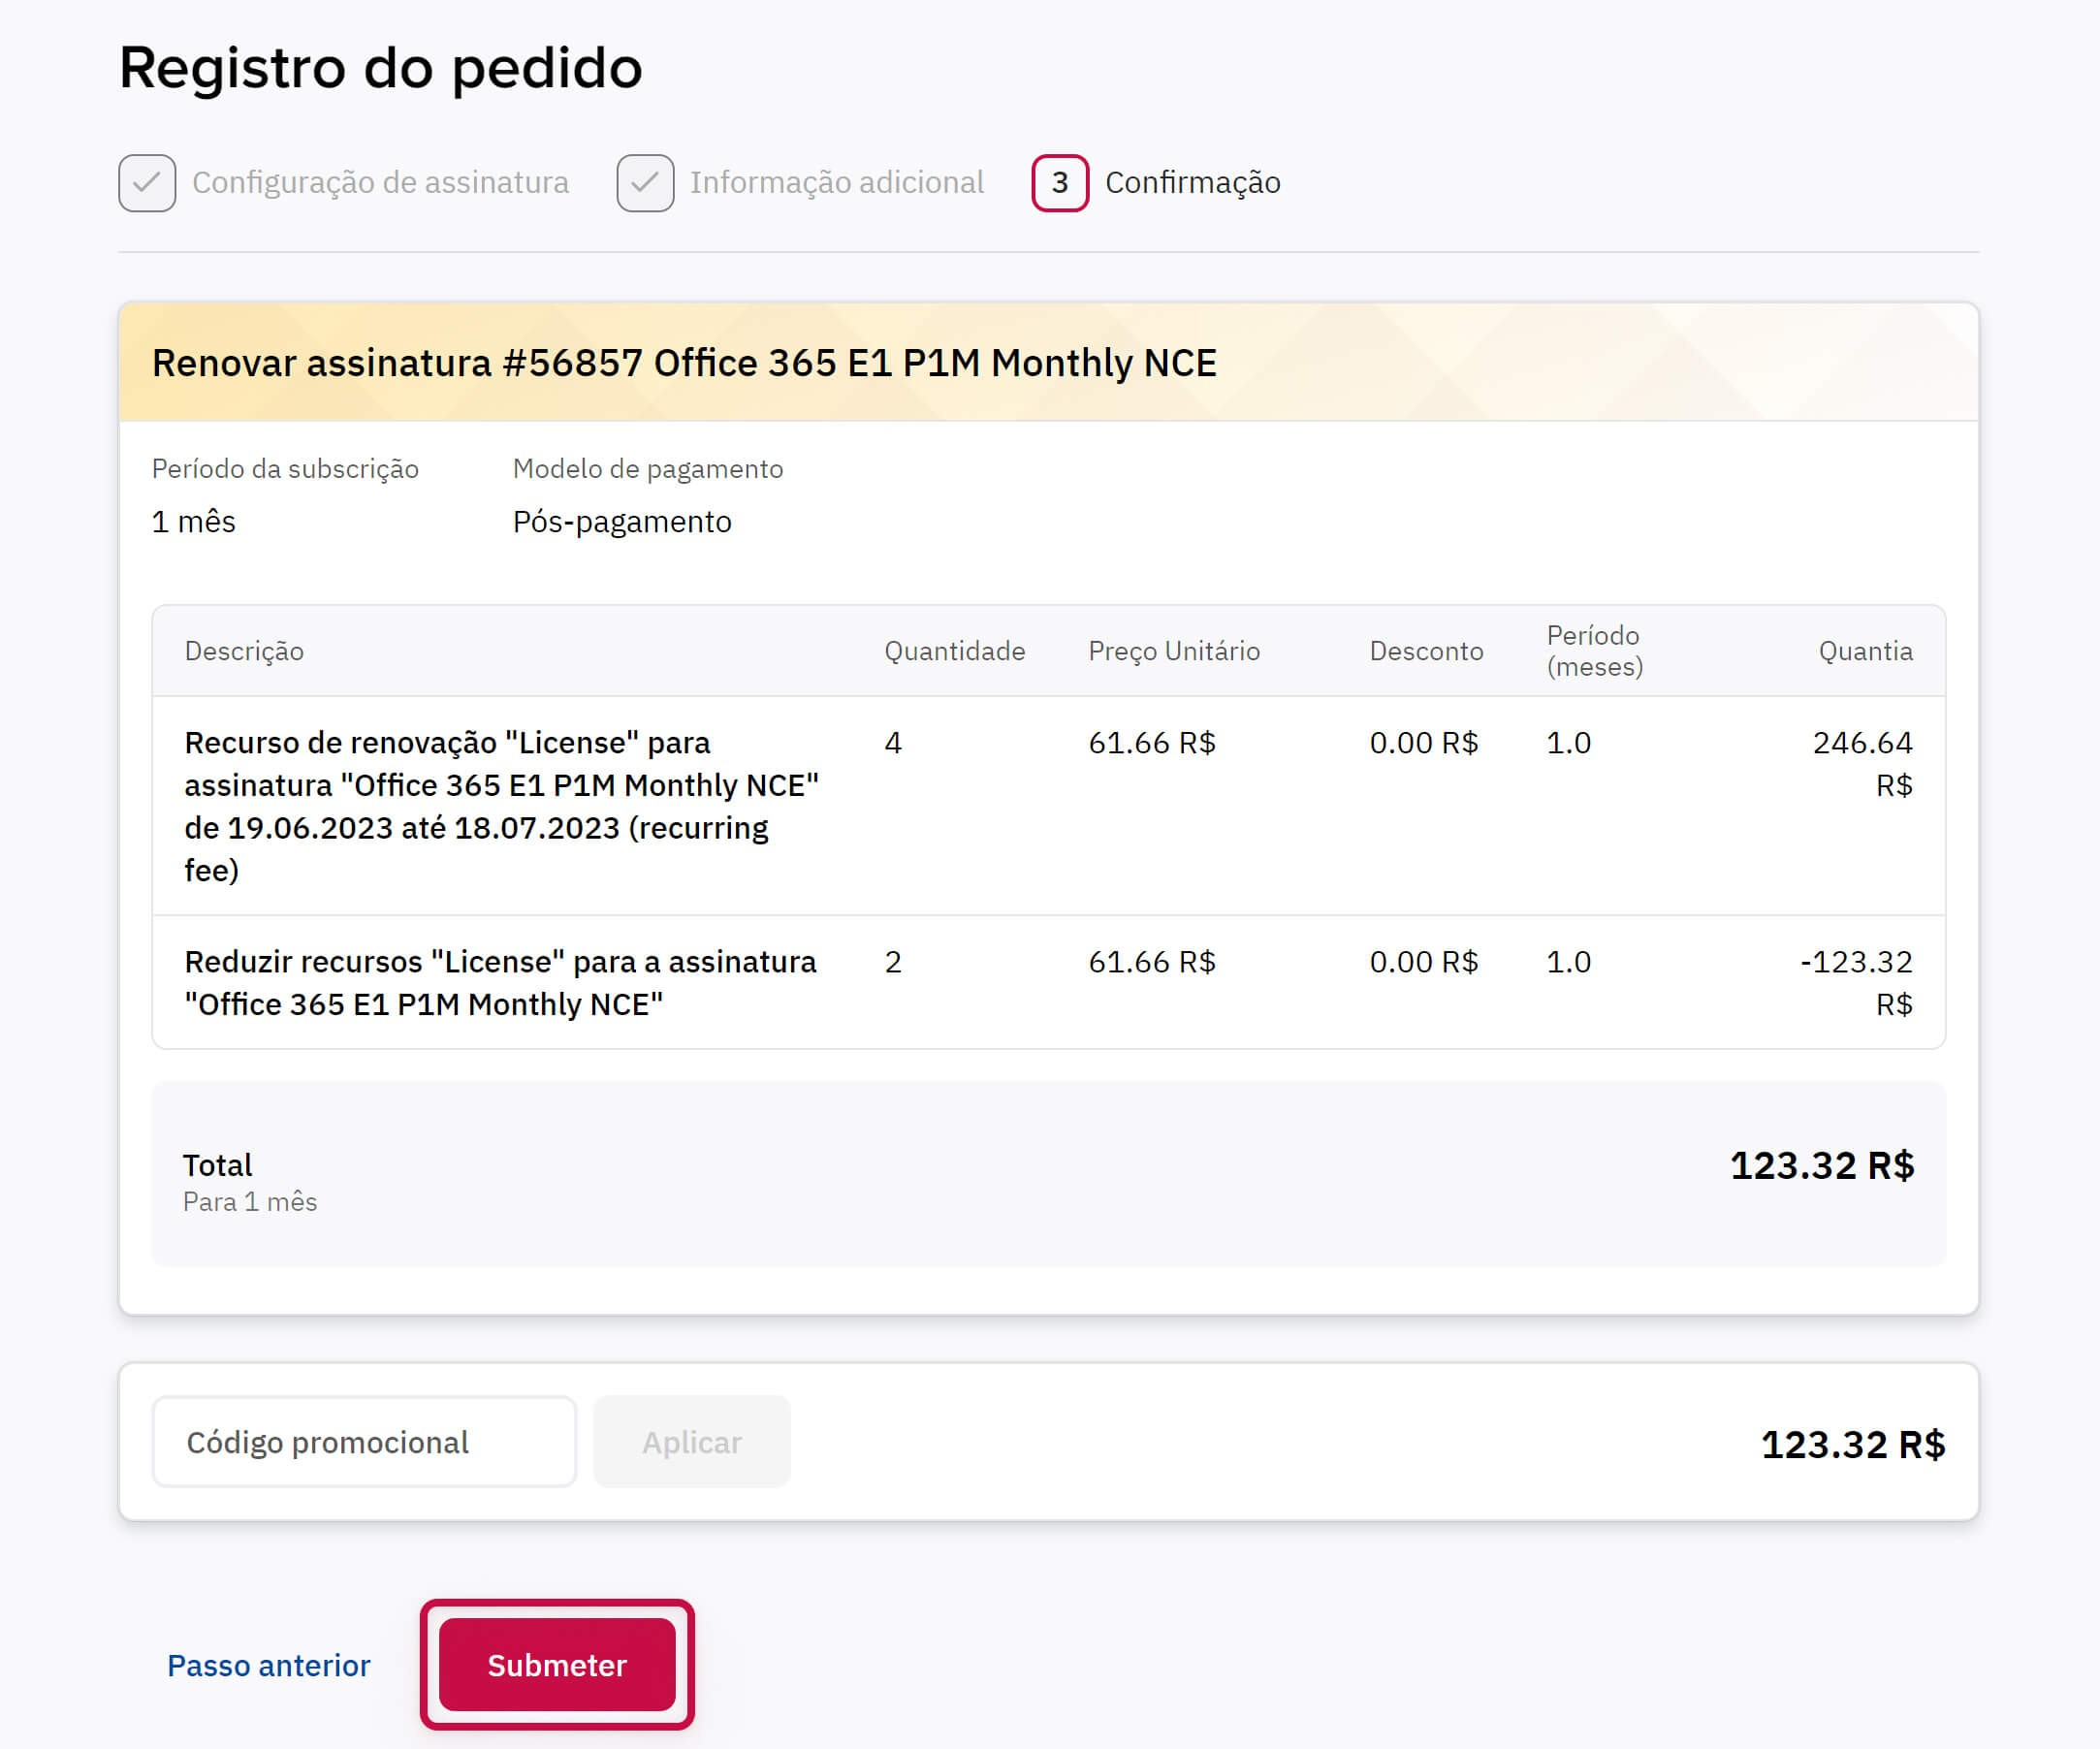Click the Quantia column header

(x=1865, y=651)
